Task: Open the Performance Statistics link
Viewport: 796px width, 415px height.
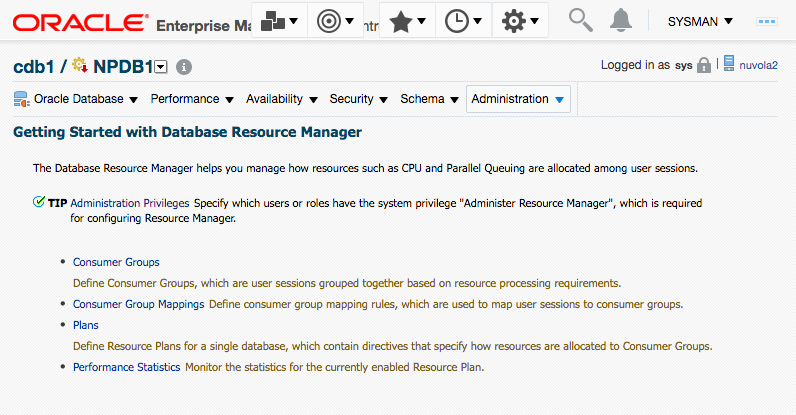Action: point(126,367)
